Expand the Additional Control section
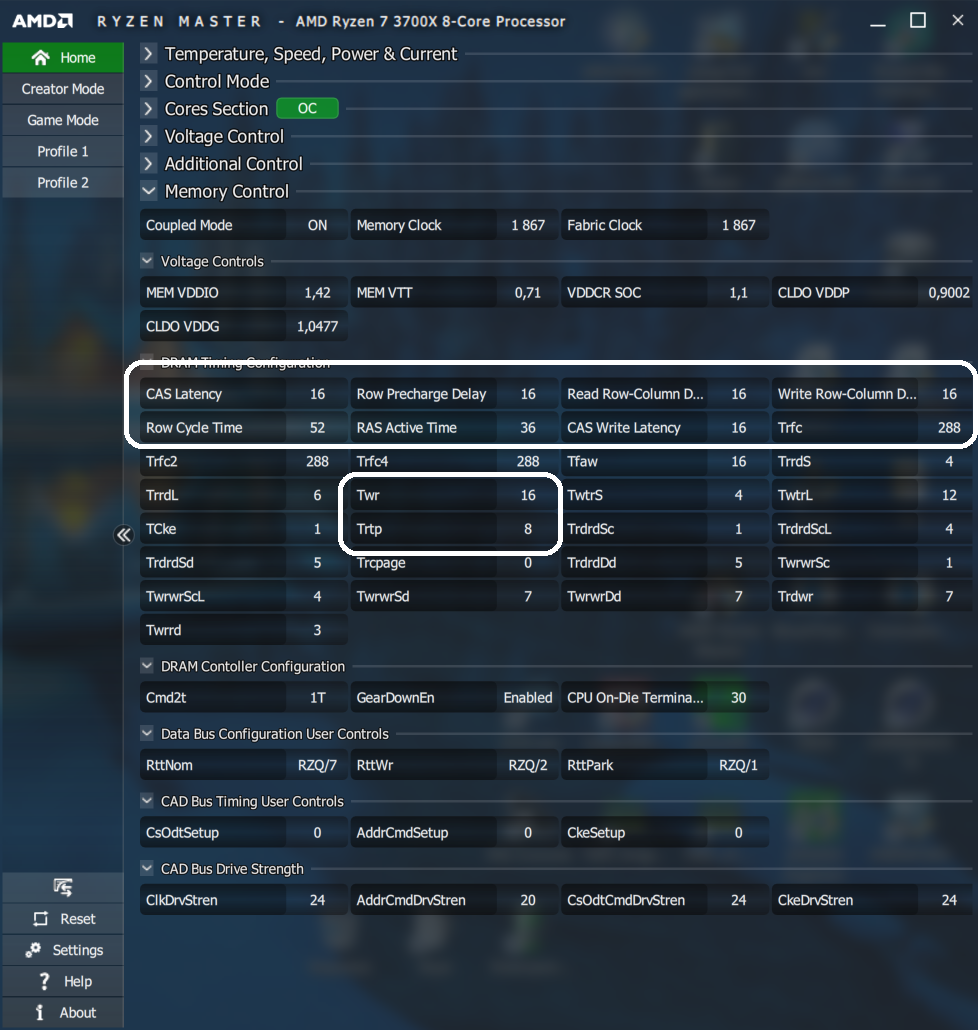This screenshot has width=978, height=1030. (x=148, y=164)
